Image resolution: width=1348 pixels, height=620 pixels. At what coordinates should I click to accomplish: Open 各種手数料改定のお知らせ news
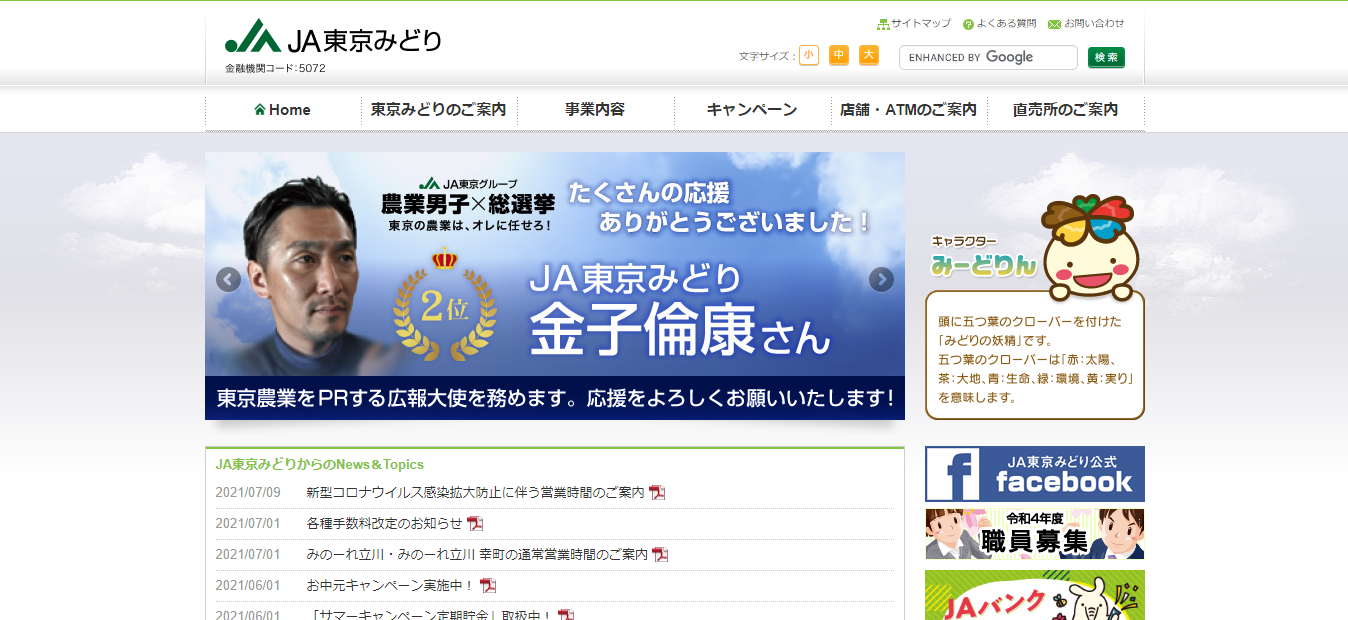click(384, 523)
